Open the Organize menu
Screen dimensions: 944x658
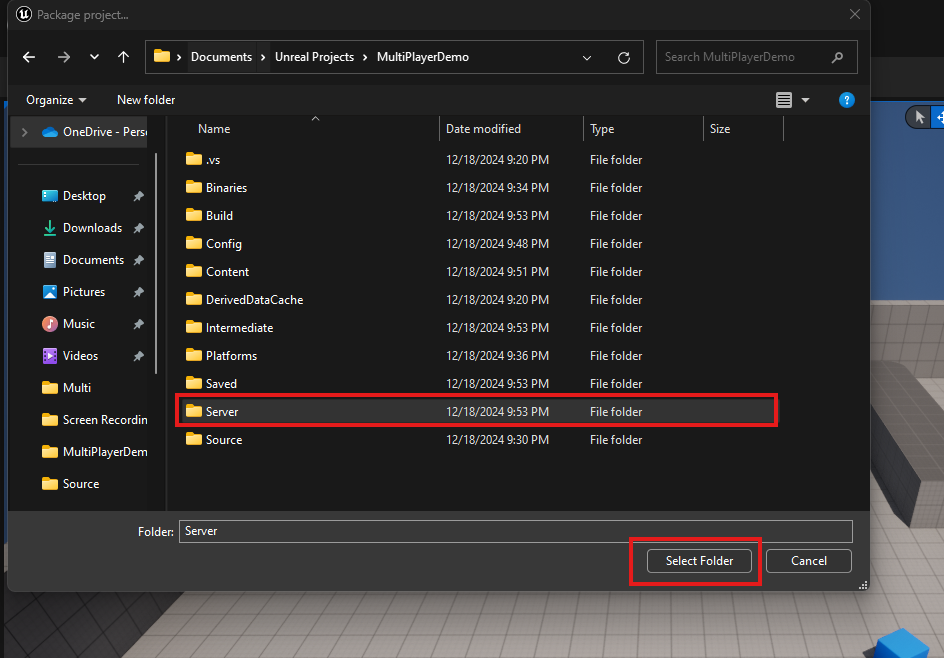pyautogui.click(x=56, y=100)
